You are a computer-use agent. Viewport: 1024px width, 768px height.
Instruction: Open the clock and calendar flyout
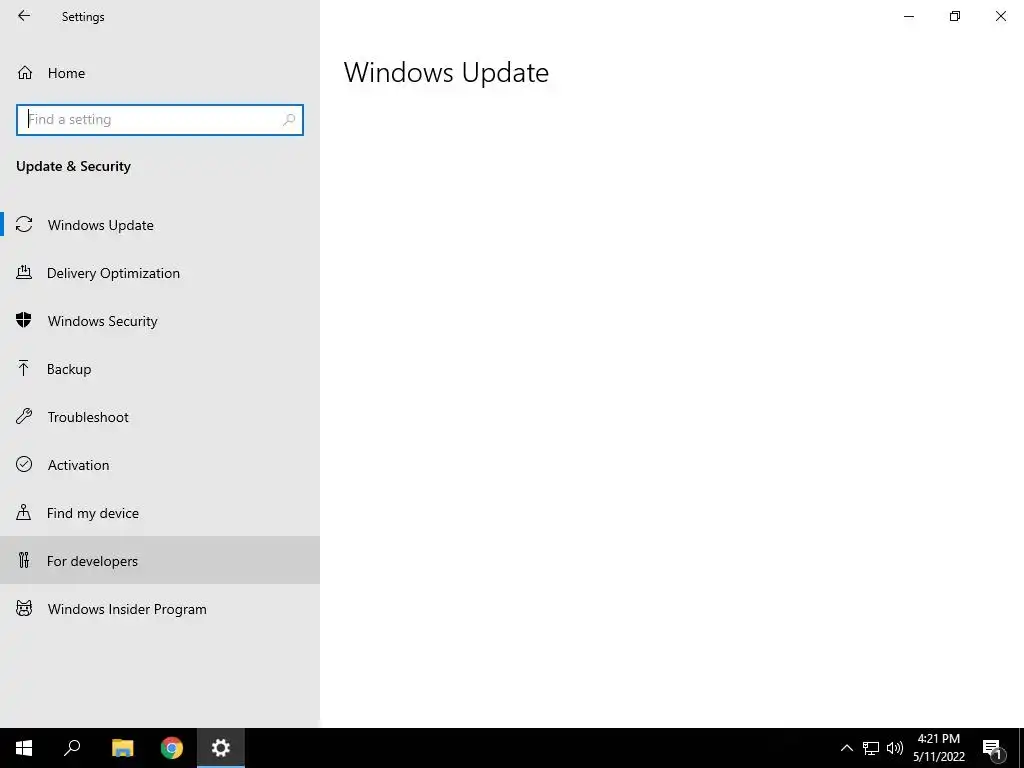[x=938, y=748]
